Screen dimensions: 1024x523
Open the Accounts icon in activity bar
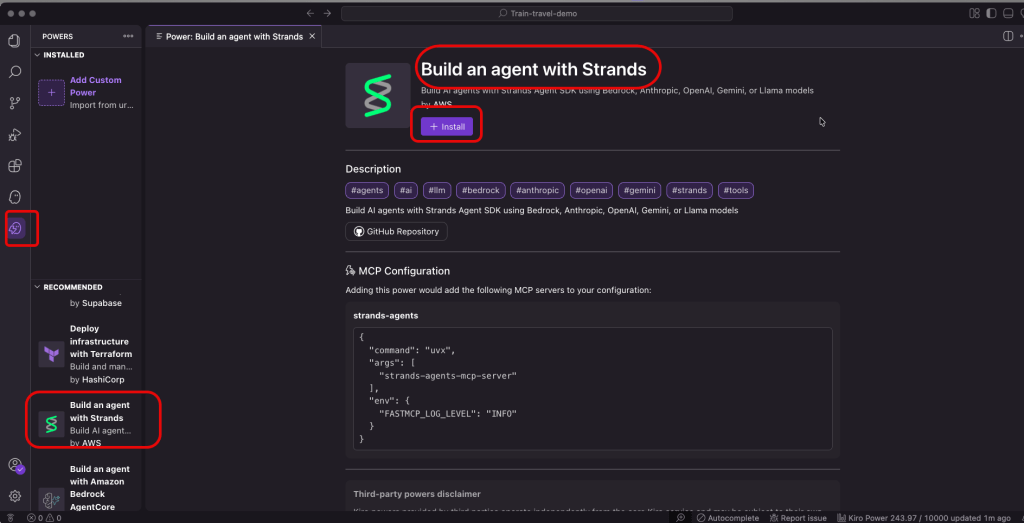click(x=15, y=465)
